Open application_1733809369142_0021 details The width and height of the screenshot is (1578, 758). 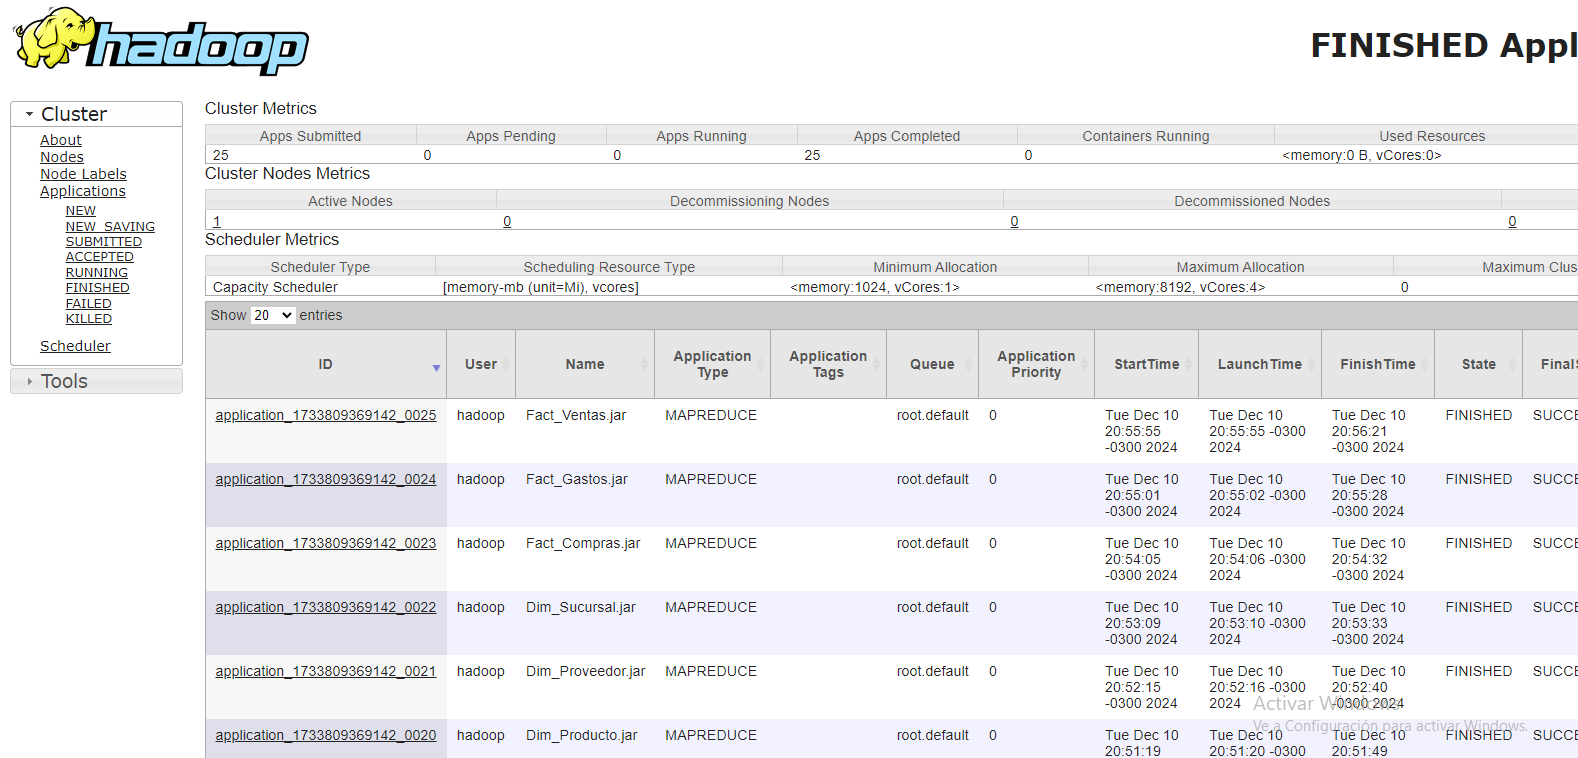[x=326, y=671]
